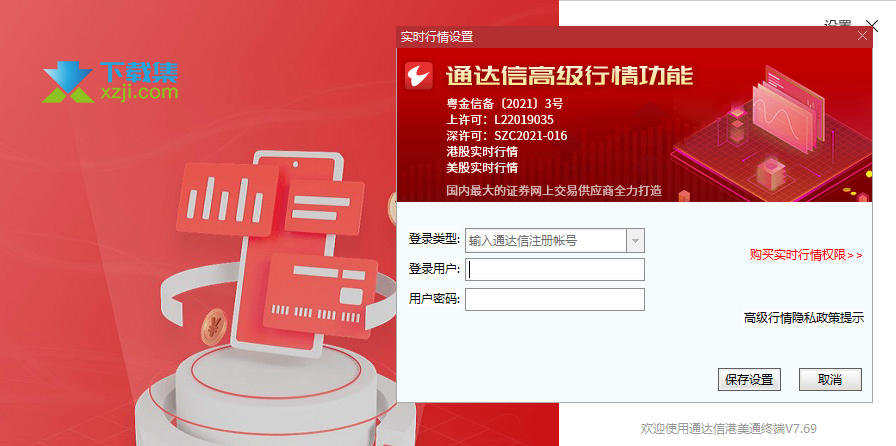Click the ¥ coin icon on illustration
The image size is (896, 446).
pyautogui.click(x=214, y=327)
